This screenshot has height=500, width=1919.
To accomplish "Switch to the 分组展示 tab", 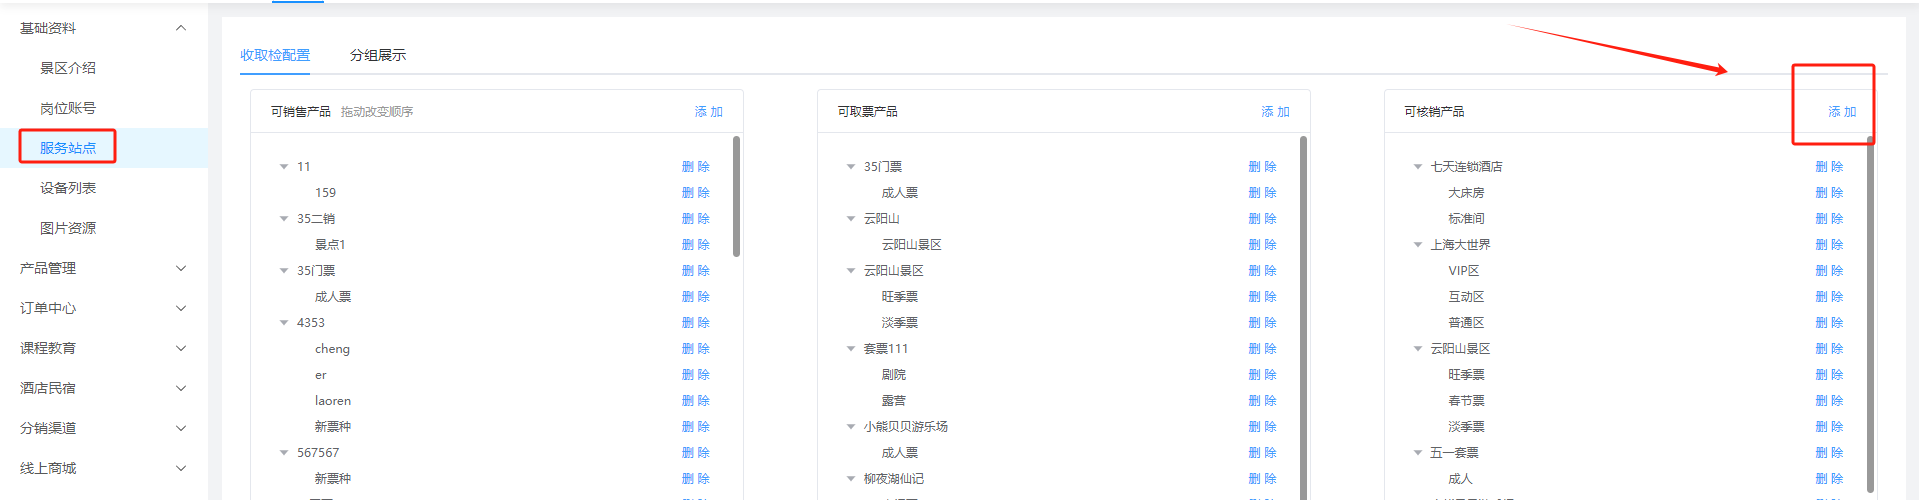I will coord(377,55).
